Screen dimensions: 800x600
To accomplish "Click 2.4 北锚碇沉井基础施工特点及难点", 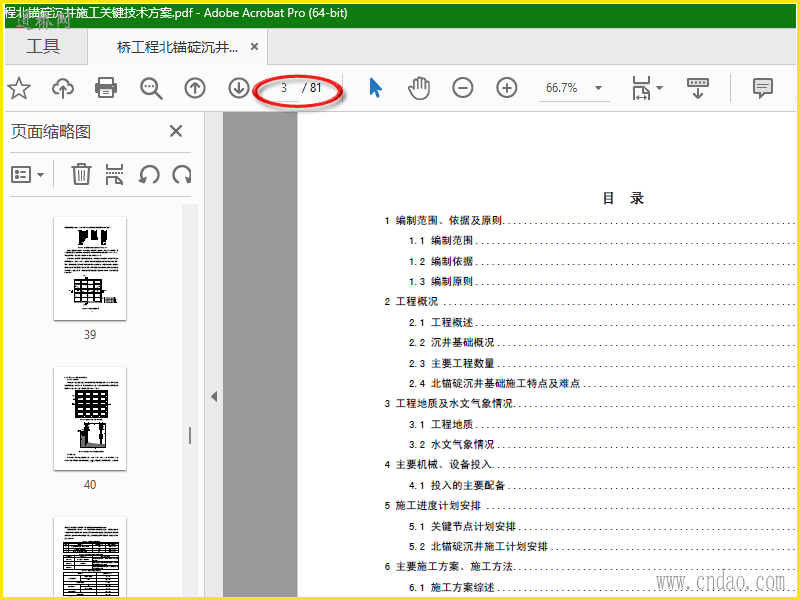I will click(604, 383).
